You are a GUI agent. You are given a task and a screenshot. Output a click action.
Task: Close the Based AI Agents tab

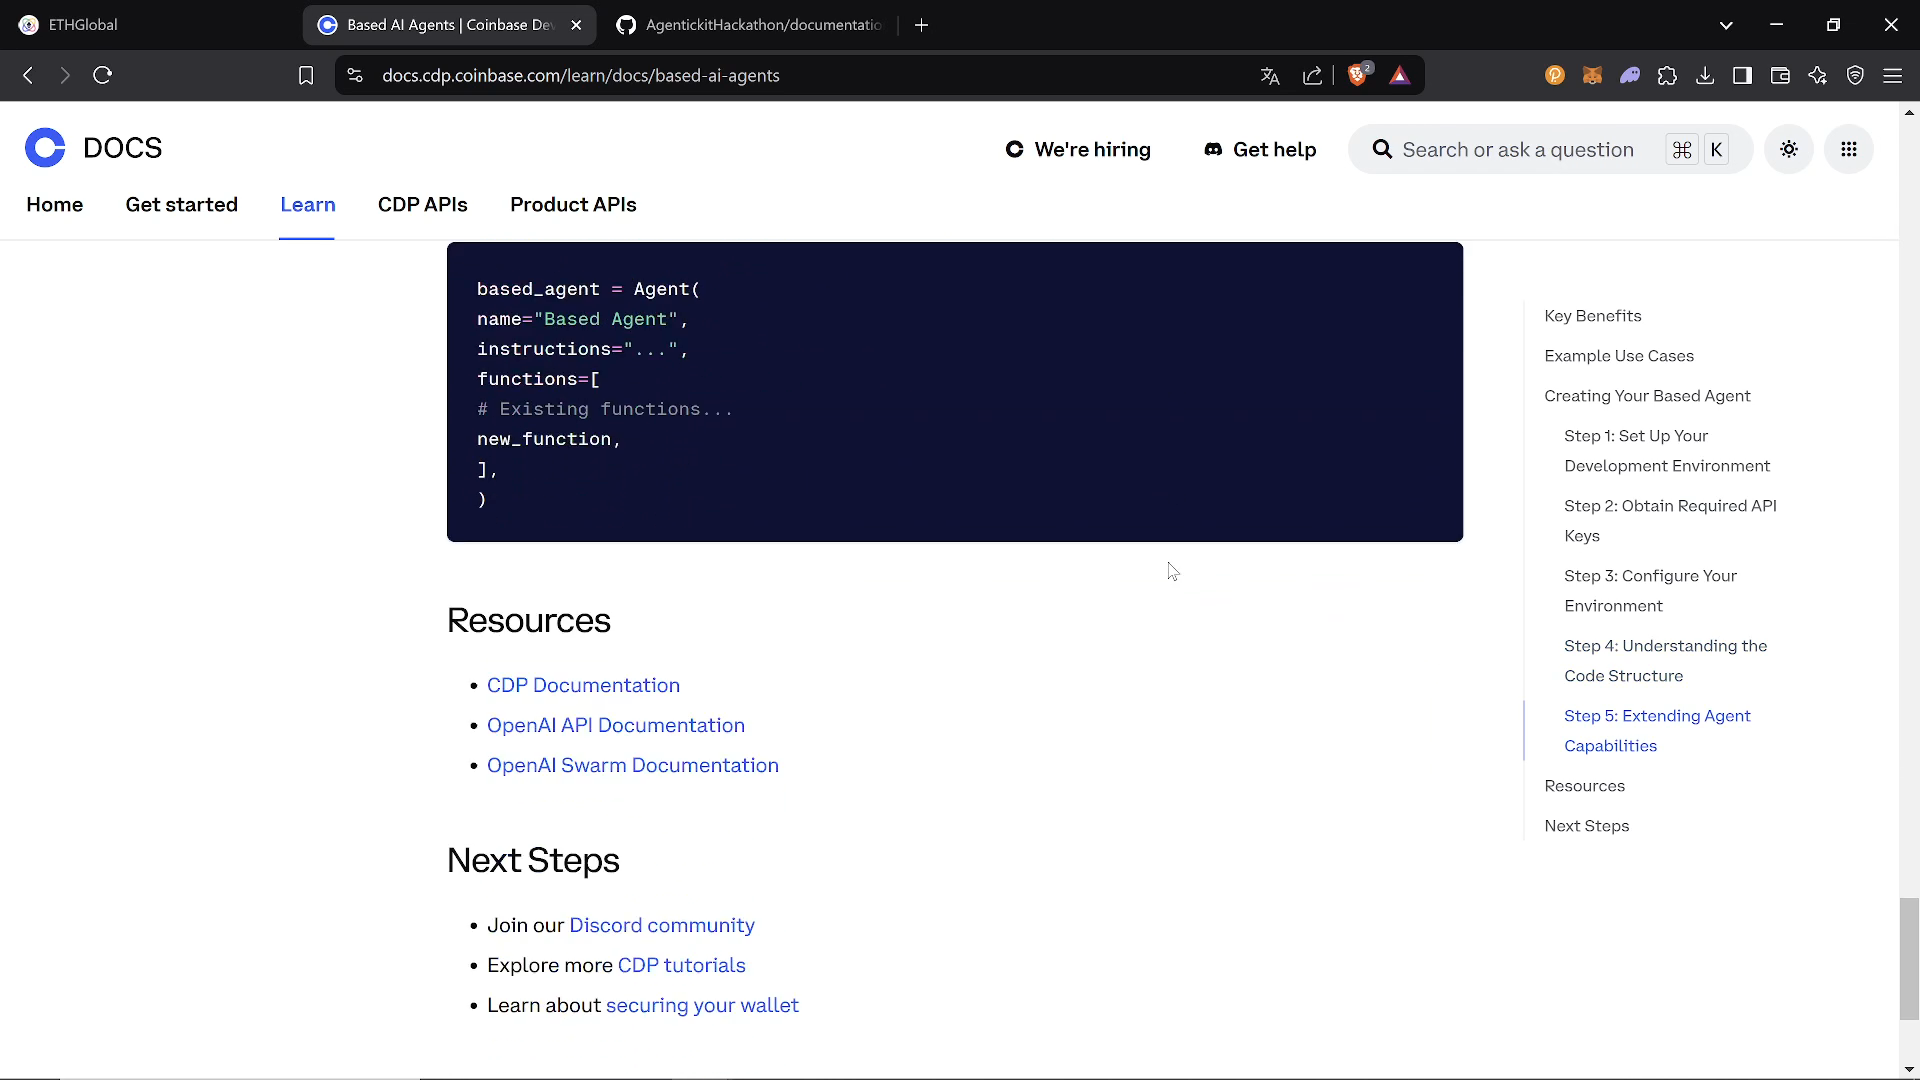click(x=576, y=25)
